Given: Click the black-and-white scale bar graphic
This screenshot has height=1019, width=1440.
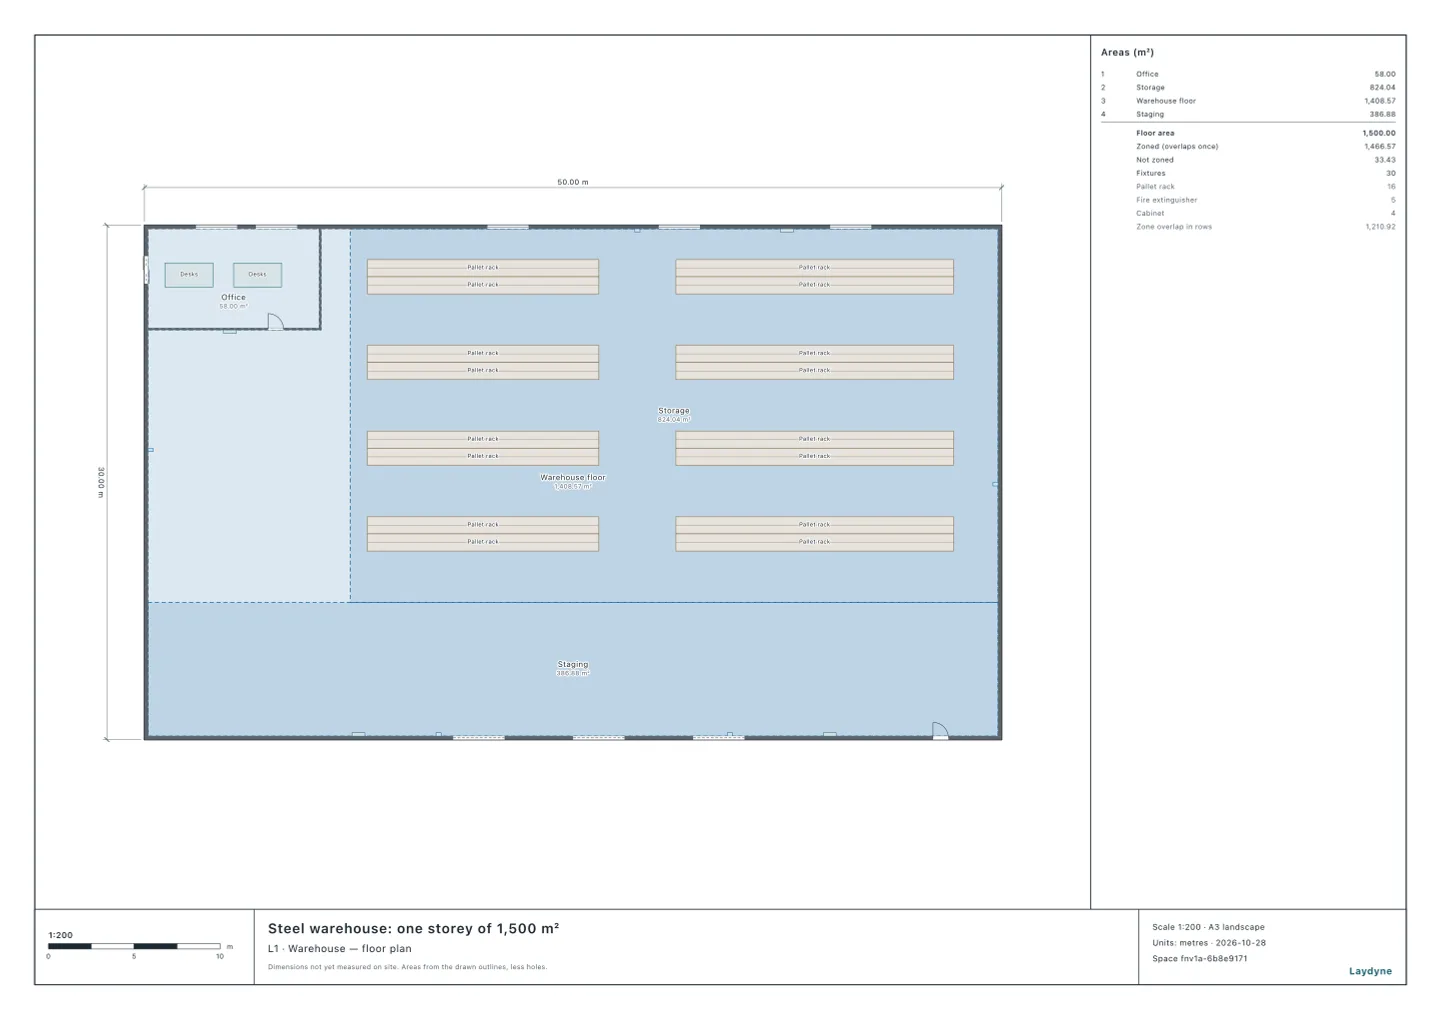Looking at the screenshot, I should pos(134,946).
